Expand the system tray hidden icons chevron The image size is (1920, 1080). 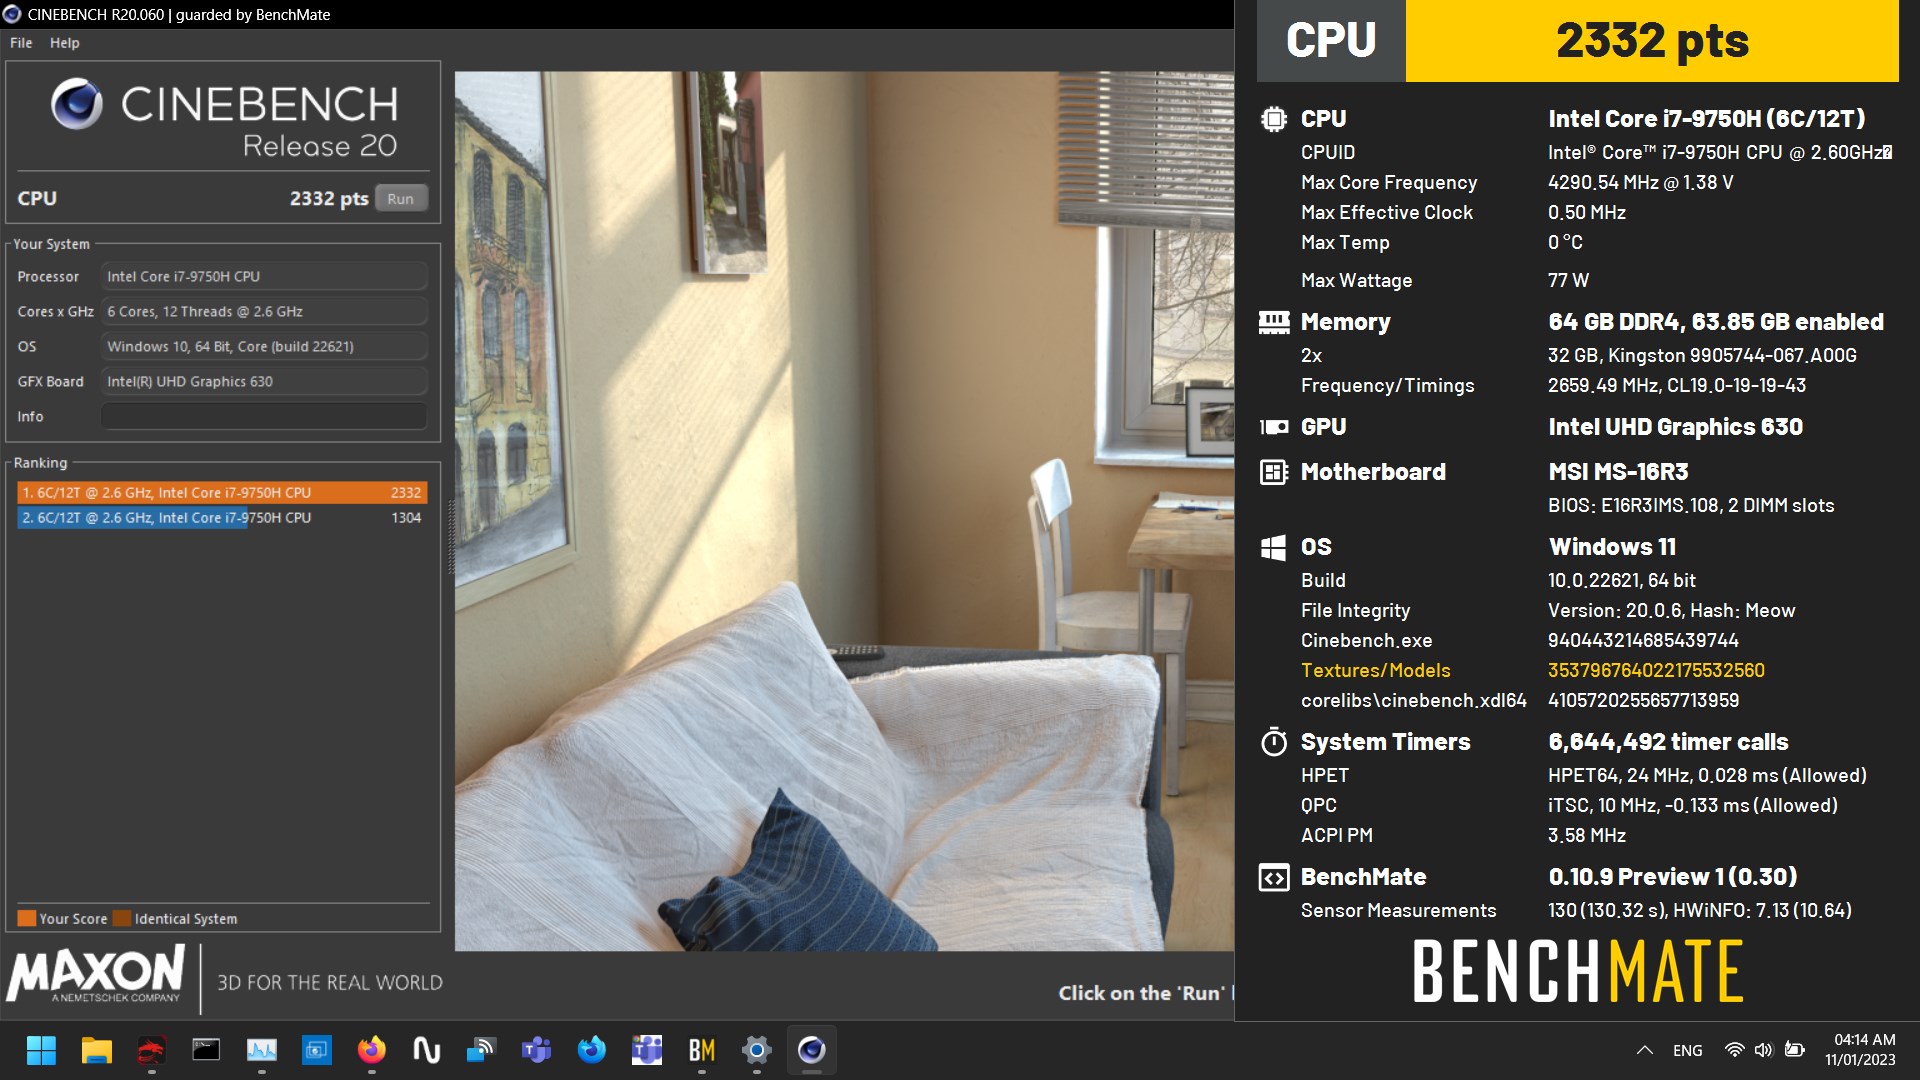pos(1644,1050)
